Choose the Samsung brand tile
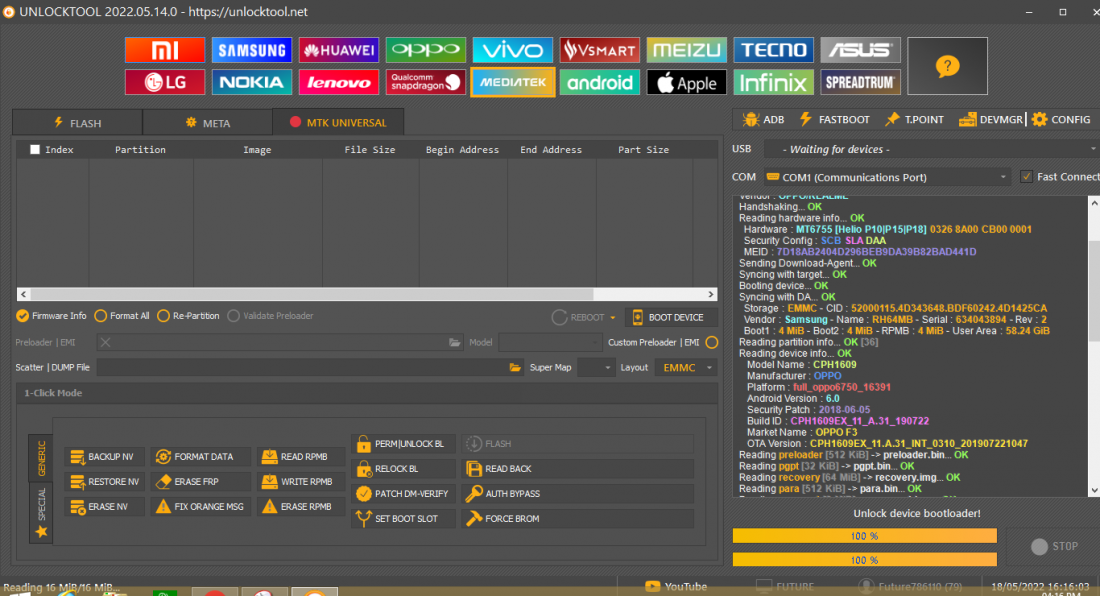1100x596 pixels. (252, 50)
